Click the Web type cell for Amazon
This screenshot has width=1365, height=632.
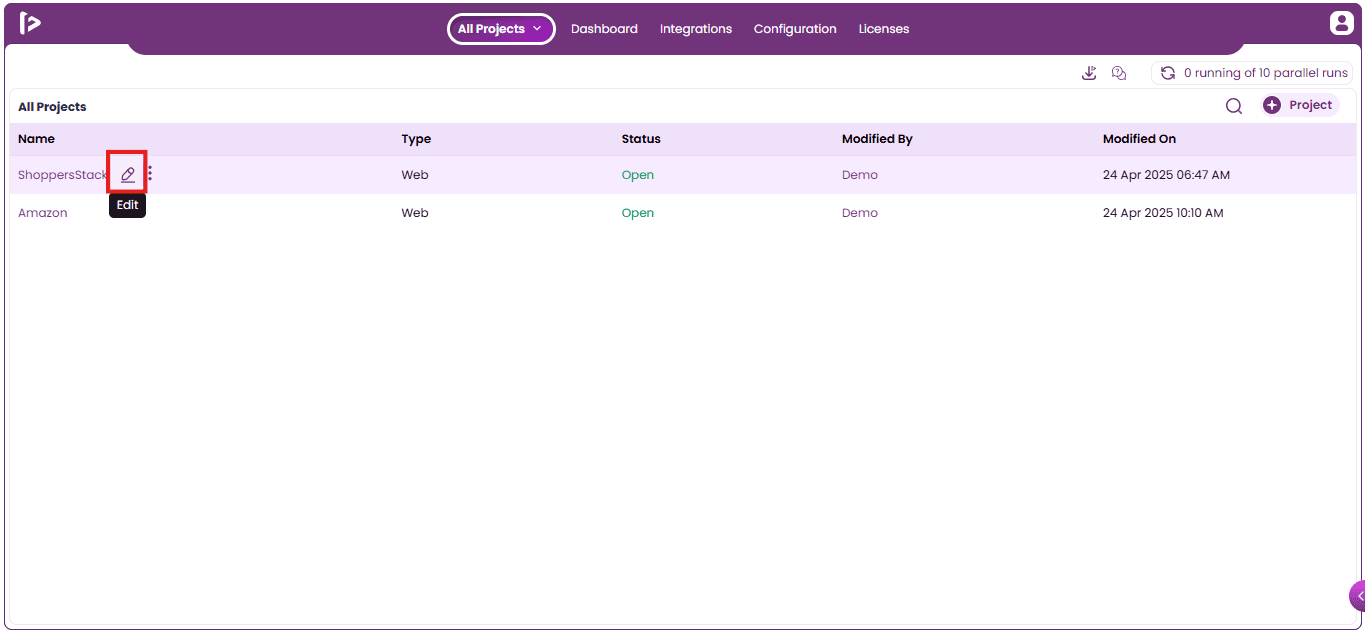[415, 213]
